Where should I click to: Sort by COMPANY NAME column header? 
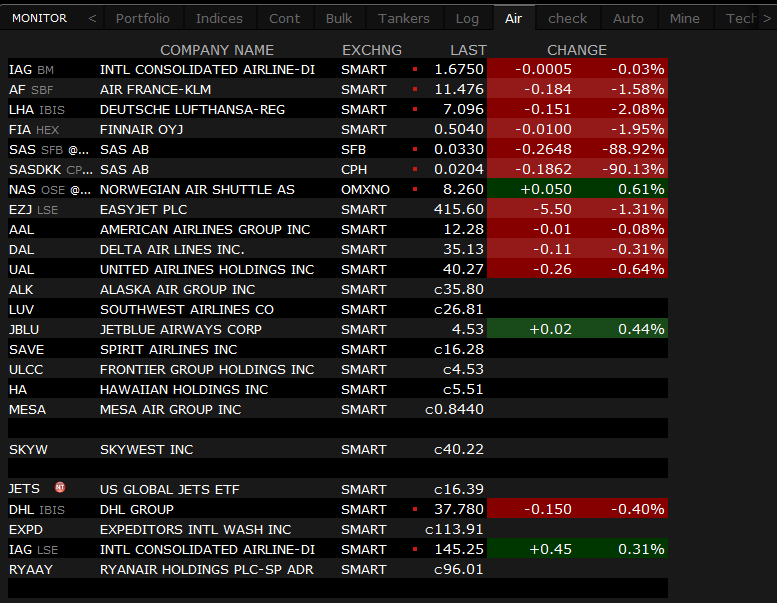pyautogui.click(x=217, y=50)
